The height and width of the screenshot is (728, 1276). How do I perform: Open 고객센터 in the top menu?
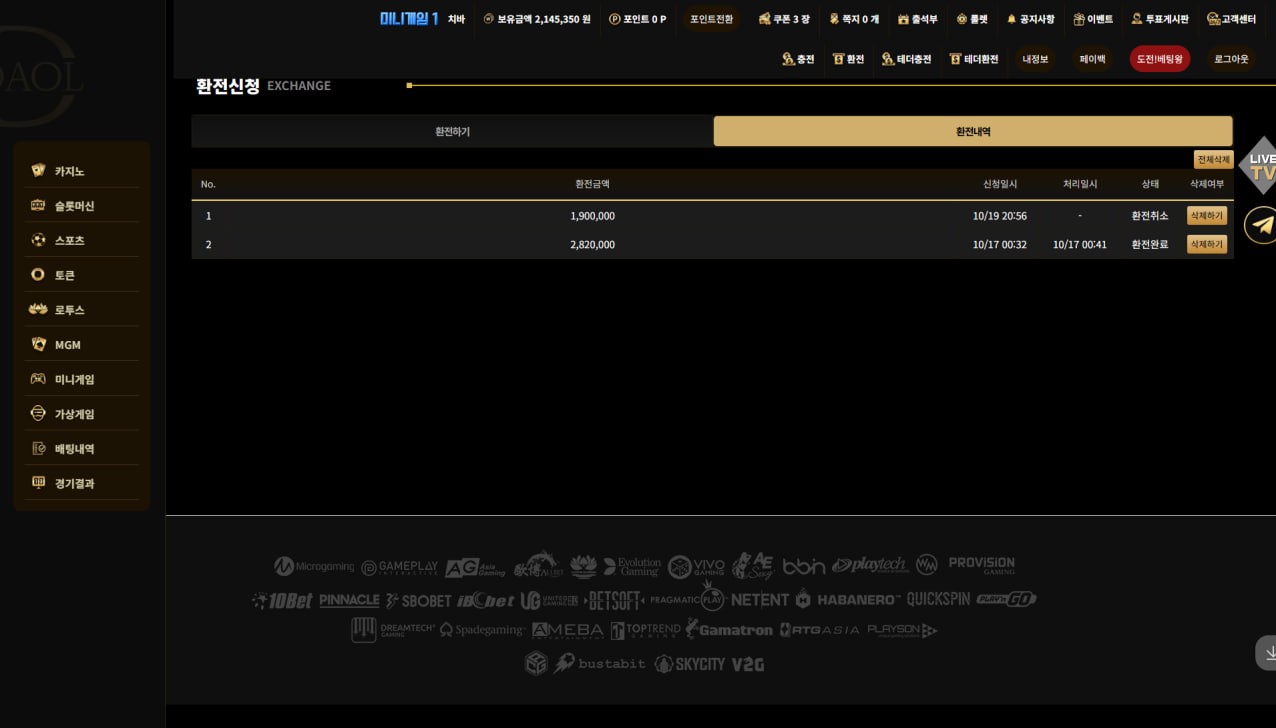(x=1231, y=19)
